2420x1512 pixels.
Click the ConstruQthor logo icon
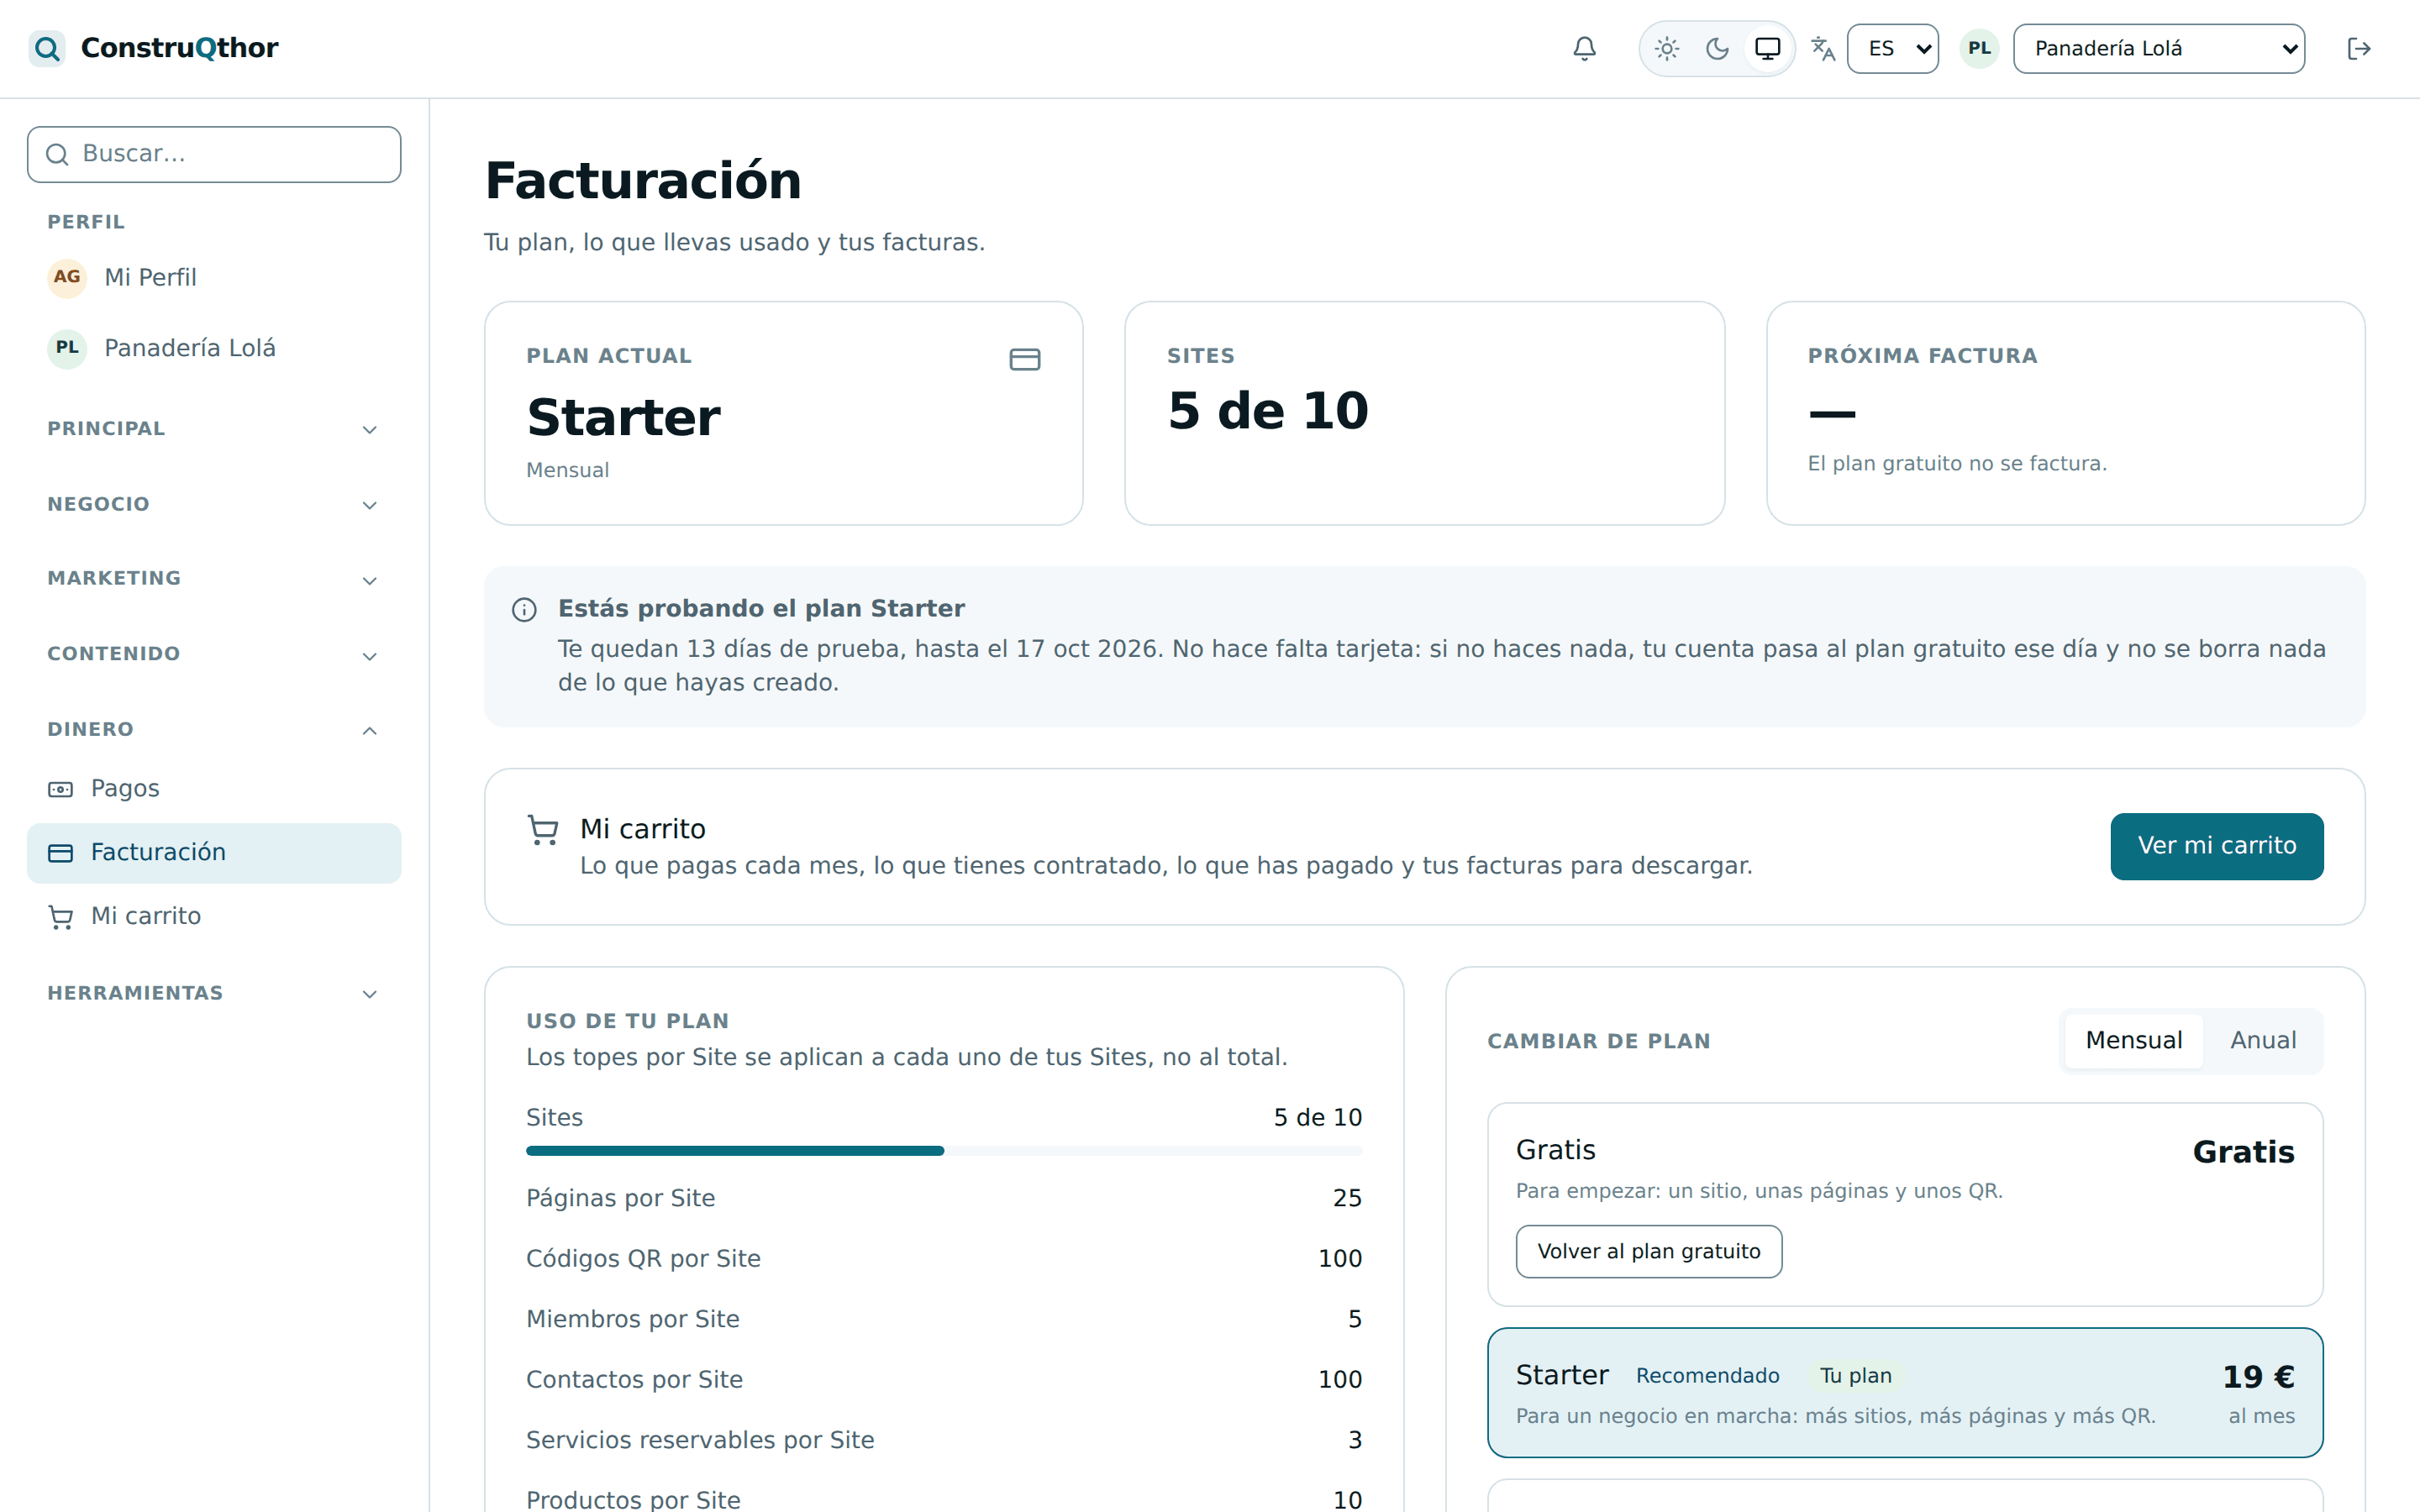click(x=46, y=48)
